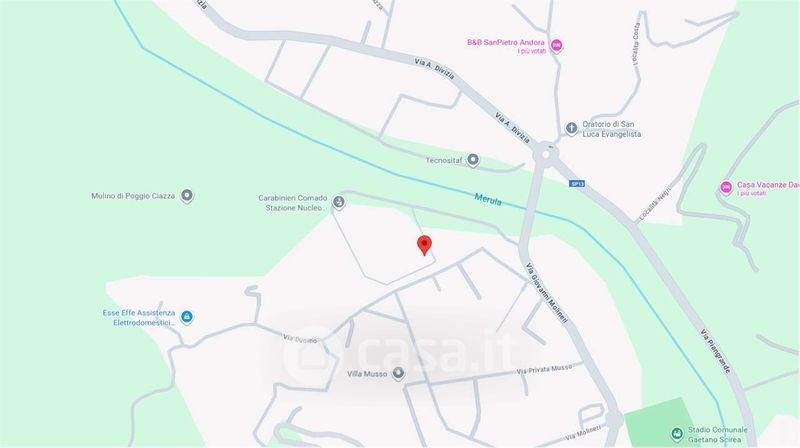Click the Esse Effe Assistenza shop icon
The image size is (800, 448).
tap(187, 317)
